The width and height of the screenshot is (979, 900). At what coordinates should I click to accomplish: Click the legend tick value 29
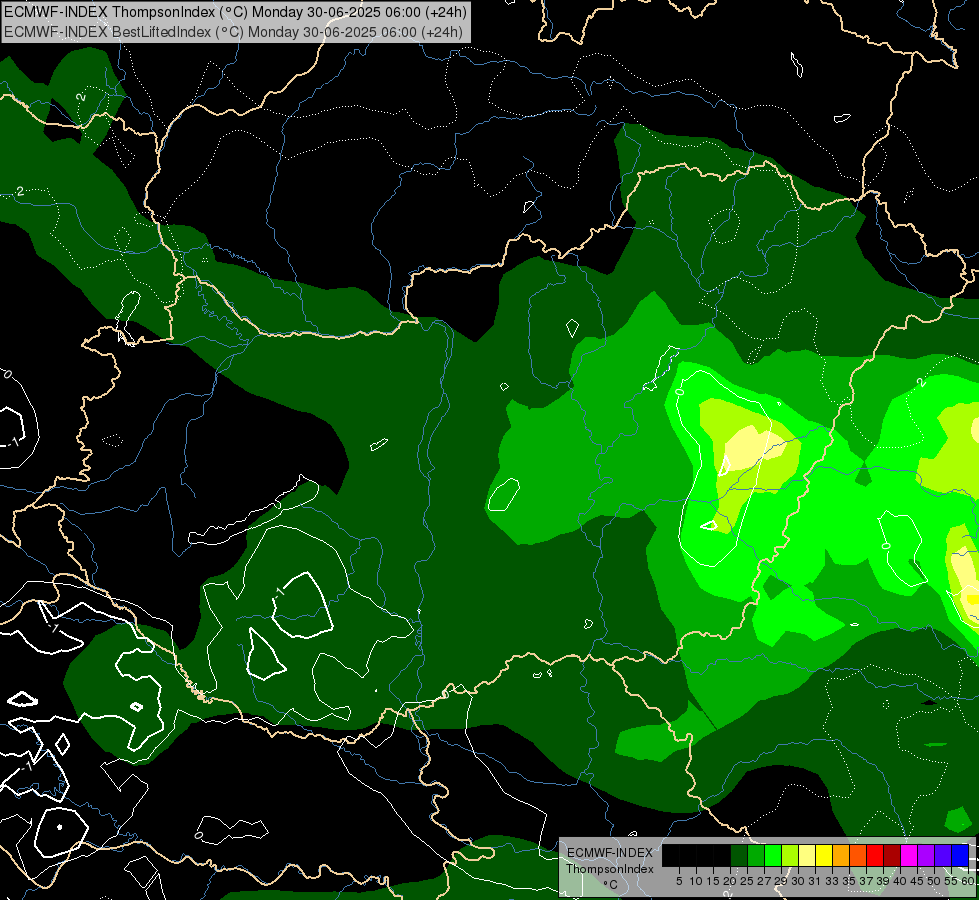(782, 881)
